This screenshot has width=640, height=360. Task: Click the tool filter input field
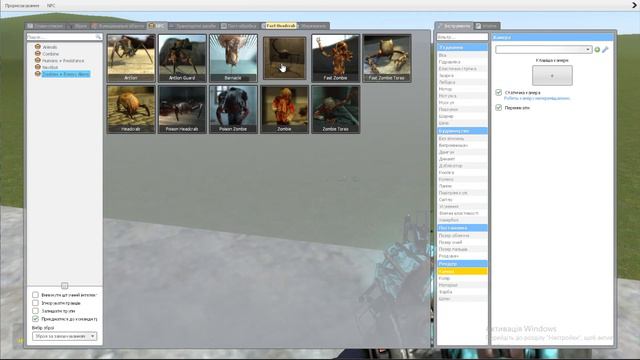click(x=462, y=37)
